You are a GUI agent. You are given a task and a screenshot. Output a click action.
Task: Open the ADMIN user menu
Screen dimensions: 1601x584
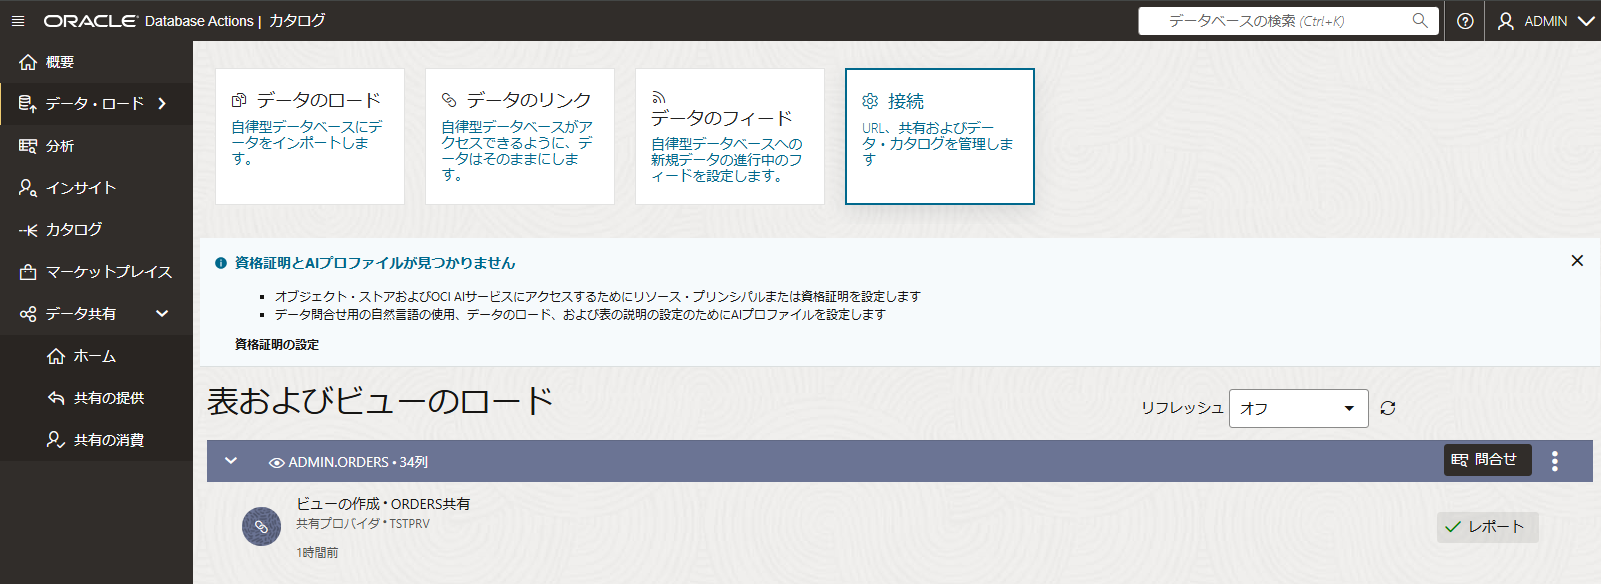[1545, 21]
